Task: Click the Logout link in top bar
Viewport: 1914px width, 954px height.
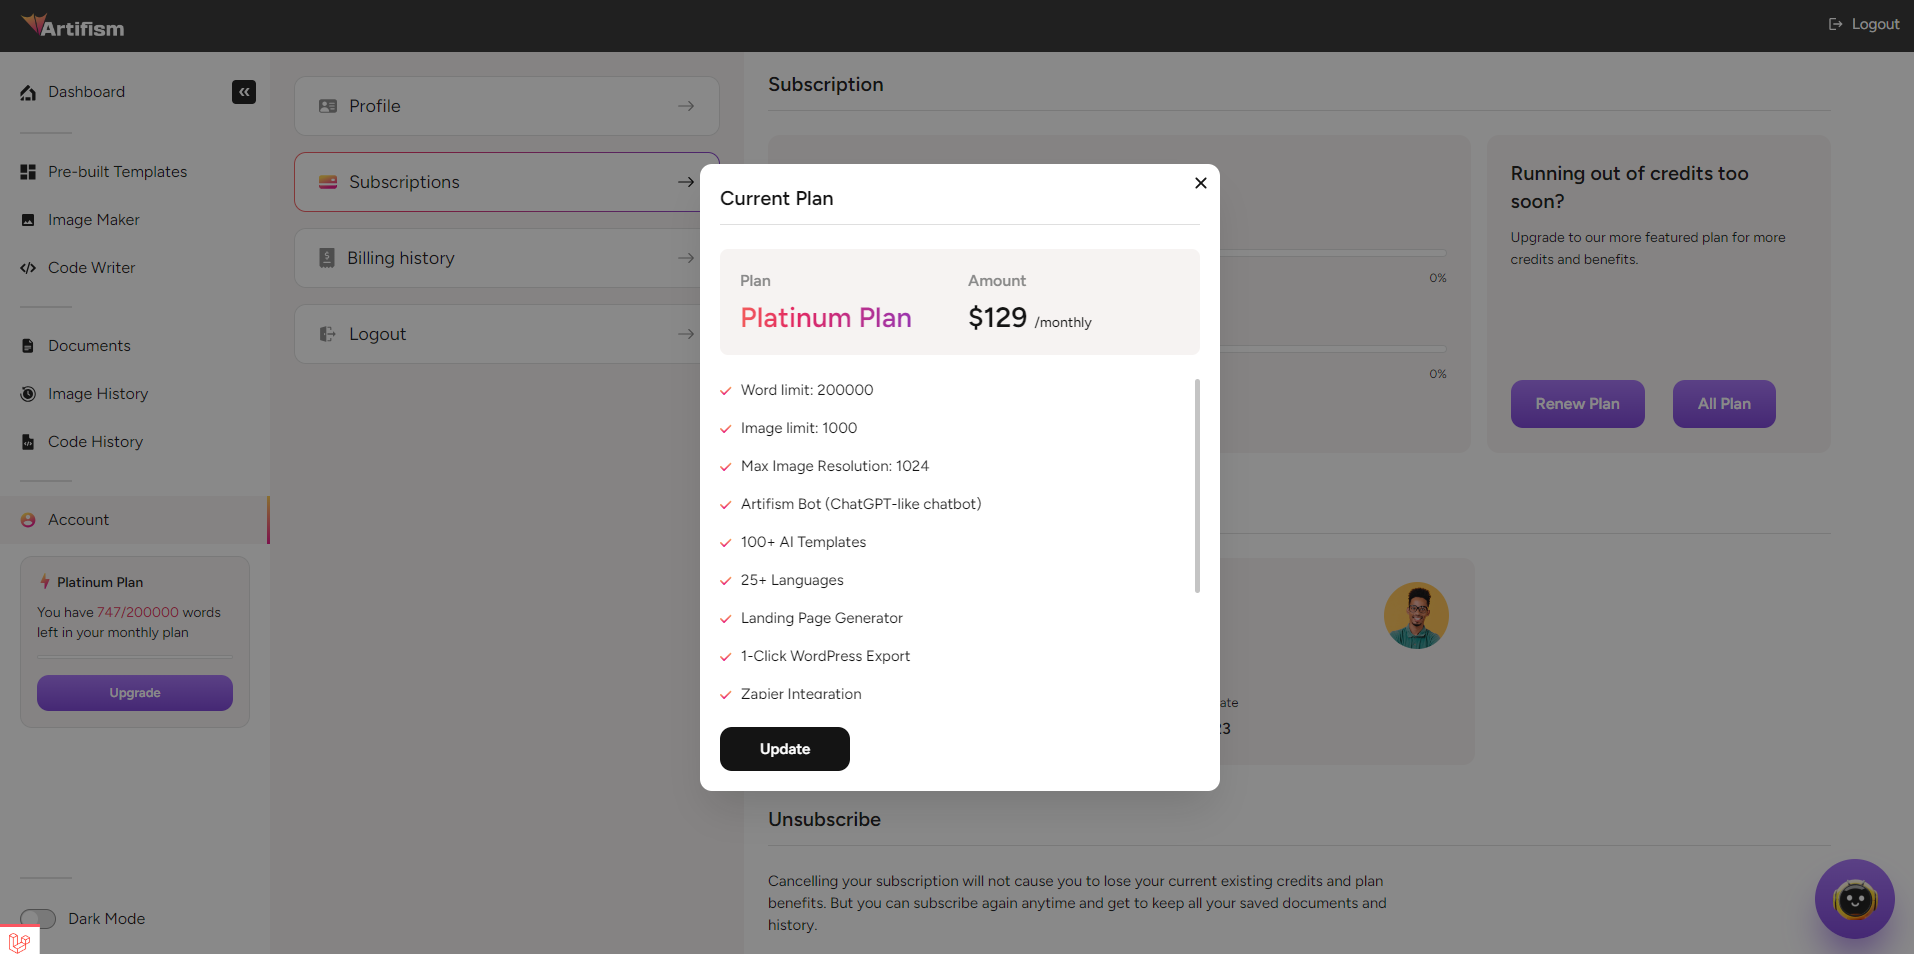Action: tap(1864, 24)
